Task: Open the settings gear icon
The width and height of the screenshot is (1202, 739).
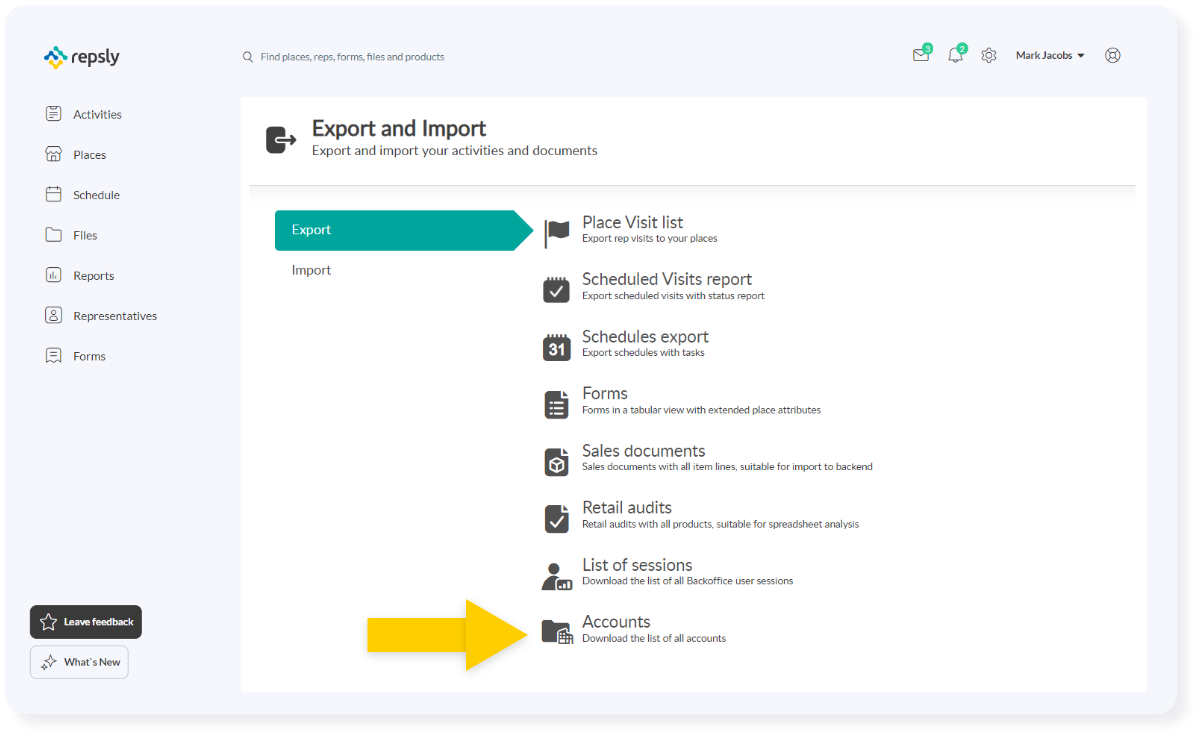Action: click(x=989, y=56)
